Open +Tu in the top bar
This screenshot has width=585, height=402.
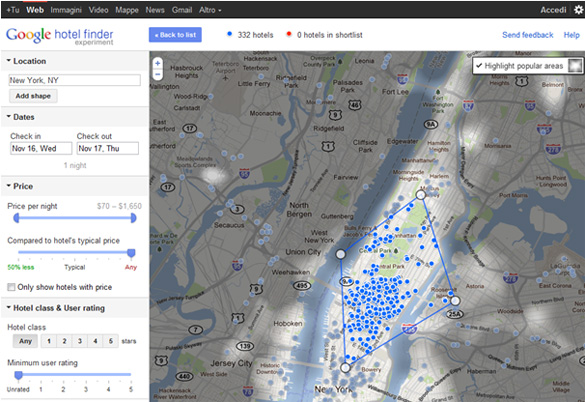(x=13, y=10)
